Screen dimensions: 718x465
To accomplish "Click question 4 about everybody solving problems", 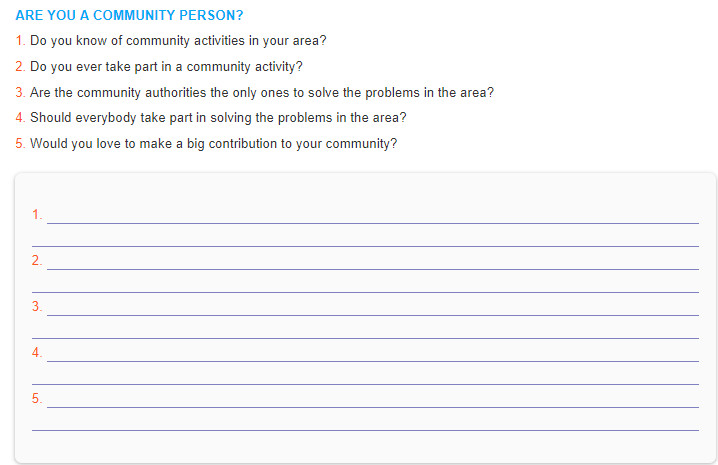I will click(x=218, y=118).
